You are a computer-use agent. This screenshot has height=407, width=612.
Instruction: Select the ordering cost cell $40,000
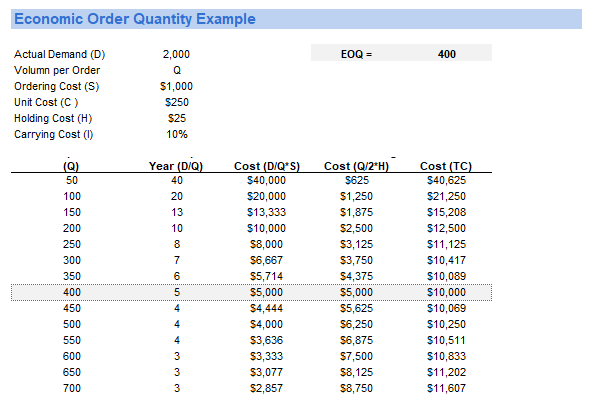266,180
